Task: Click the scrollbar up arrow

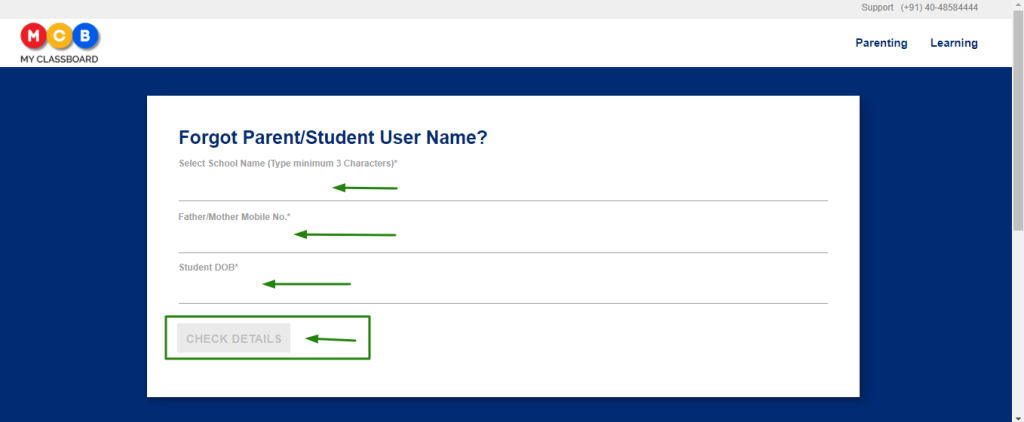Action: (1018, 5)
